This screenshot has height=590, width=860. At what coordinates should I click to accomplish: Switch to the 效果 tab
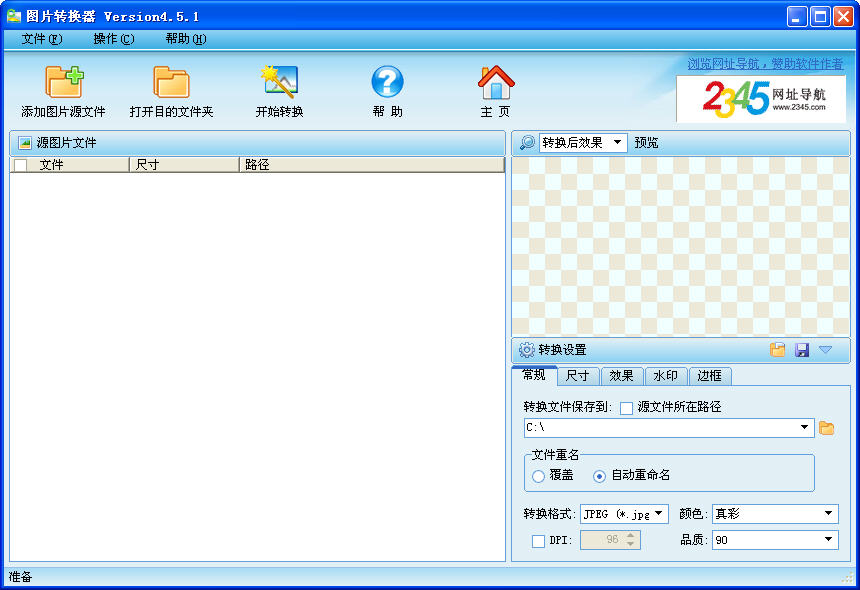(621, 376)
